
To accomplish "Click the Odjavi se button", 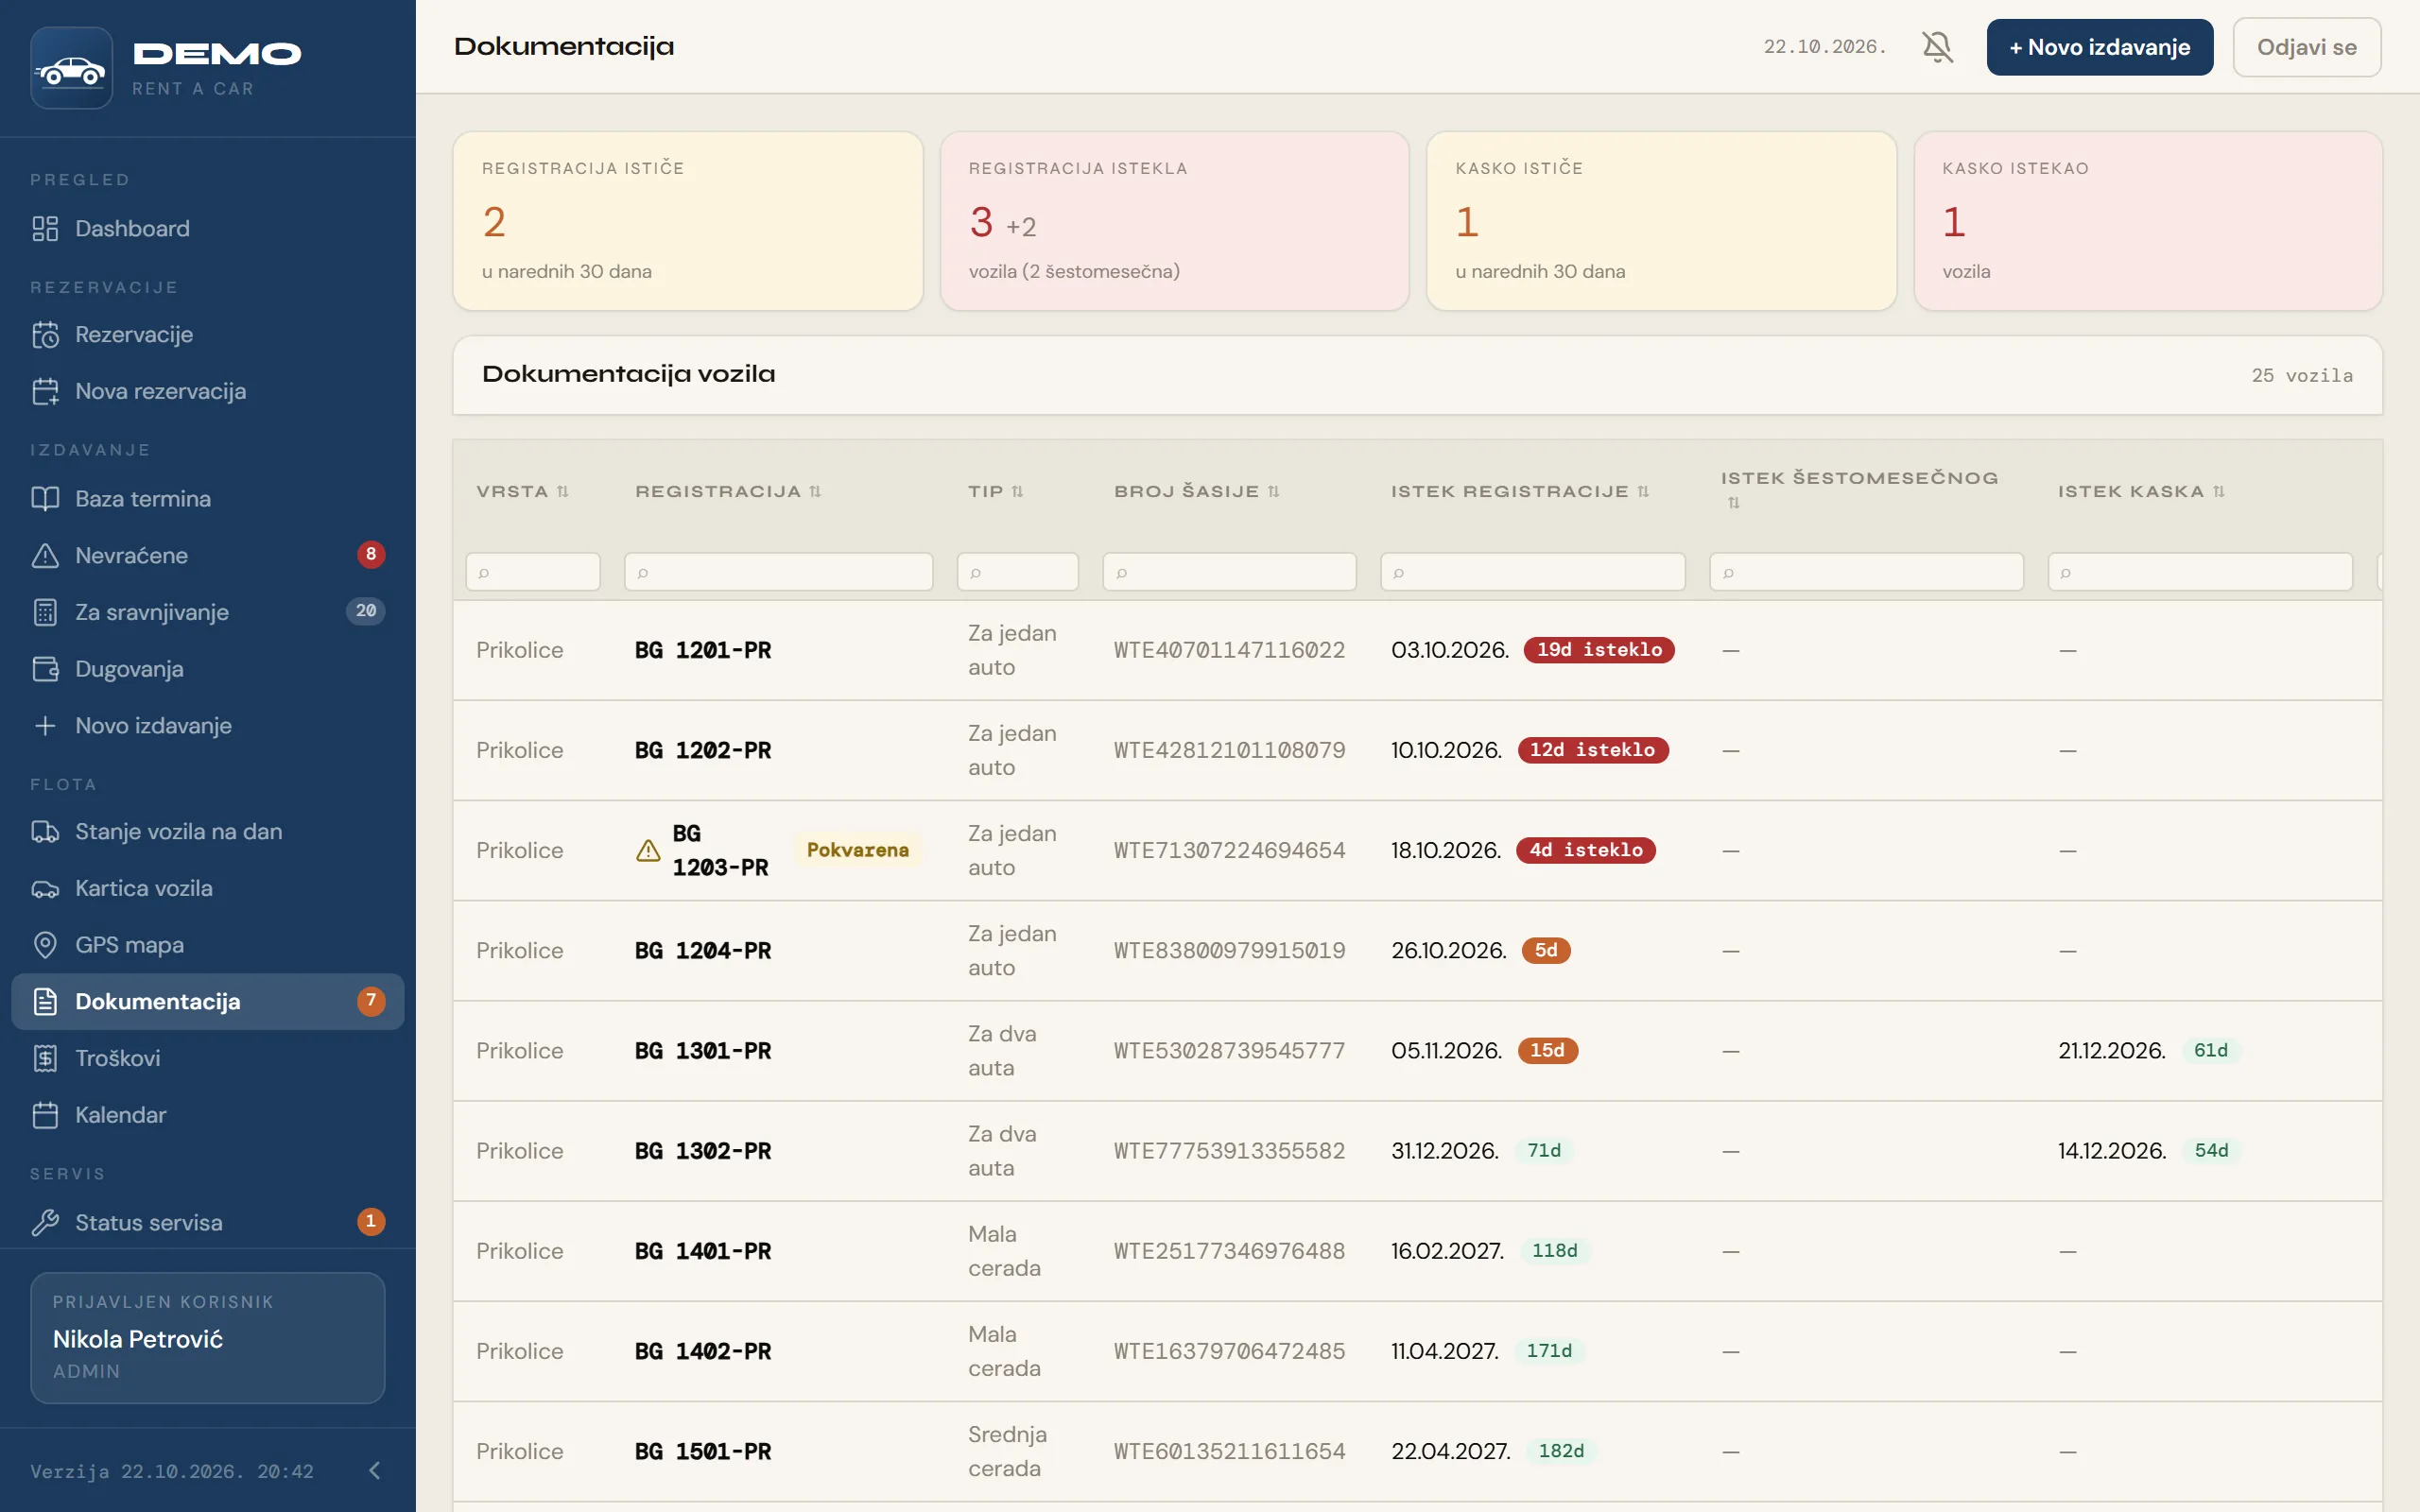I will tap(2306, 47).
